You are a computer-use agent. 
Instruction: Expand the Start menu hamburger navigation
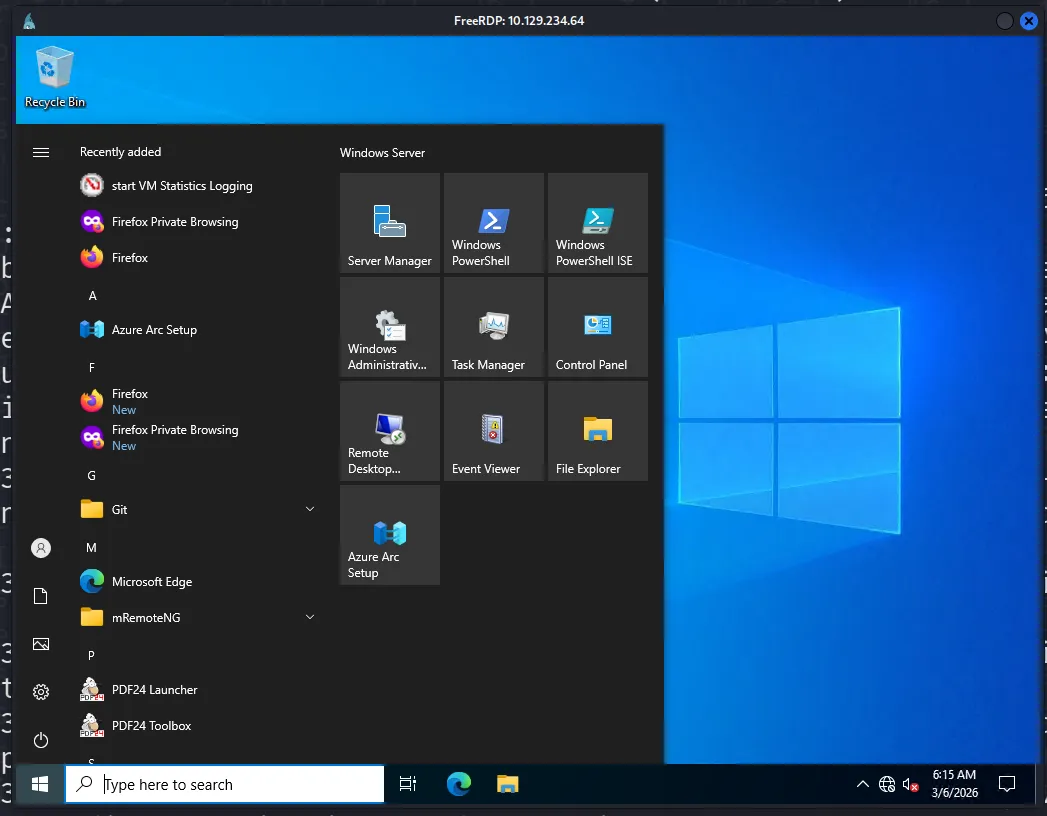[41, 152]
